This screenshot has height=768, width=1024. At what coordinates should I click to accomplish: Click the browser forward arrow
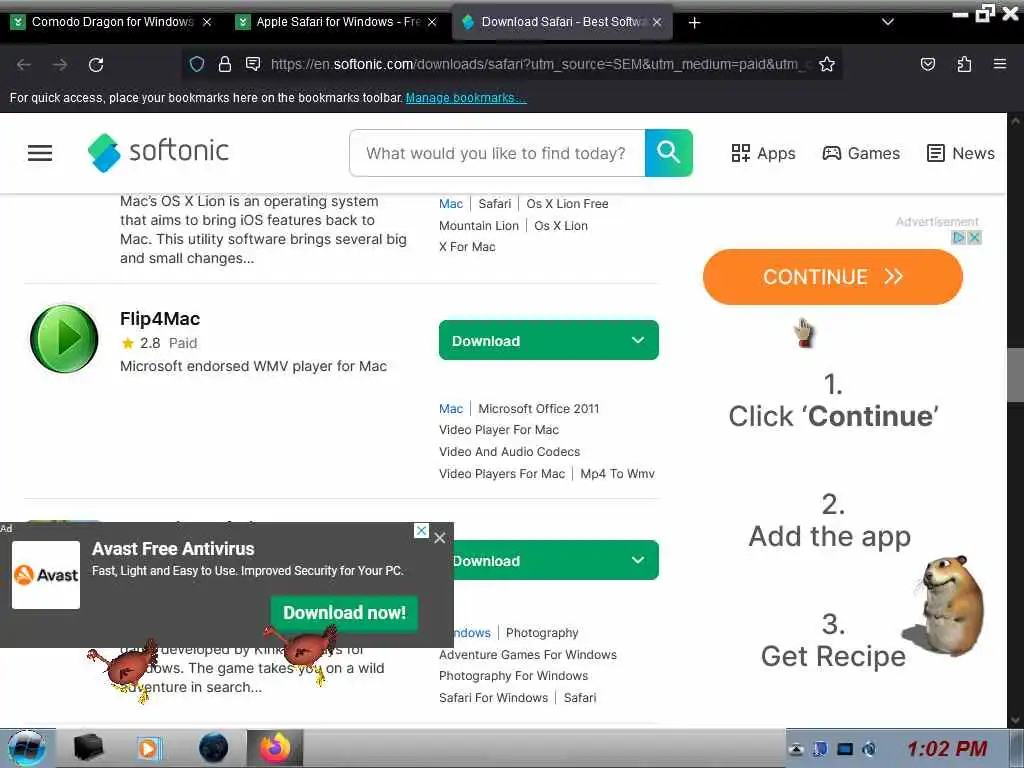[60, 65]
